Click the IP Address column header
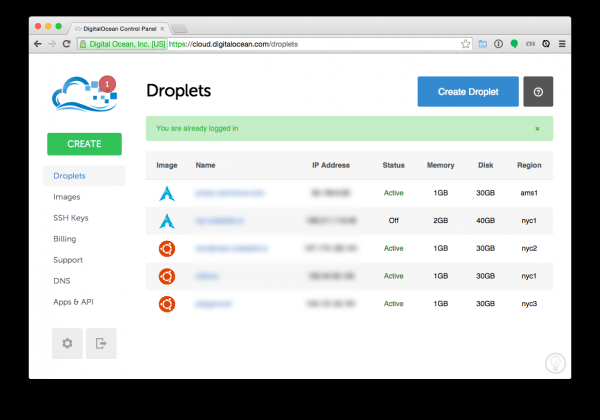 331,165
